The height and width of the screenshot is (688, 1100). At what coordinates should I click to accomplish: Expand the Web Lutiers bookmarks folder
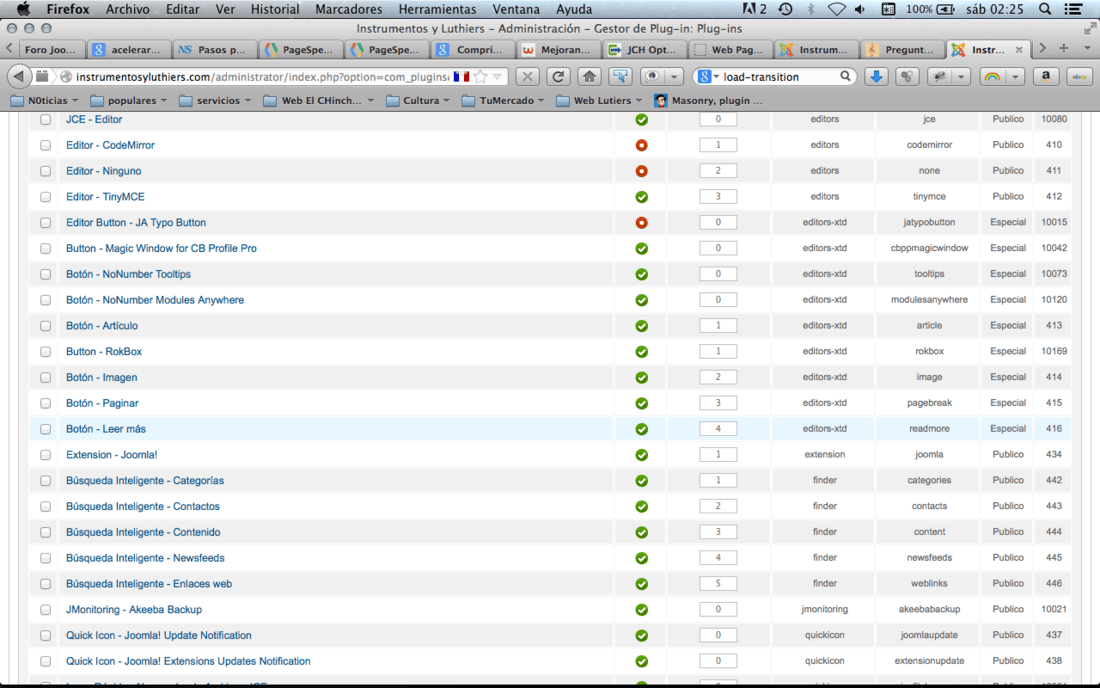[599, 100]
